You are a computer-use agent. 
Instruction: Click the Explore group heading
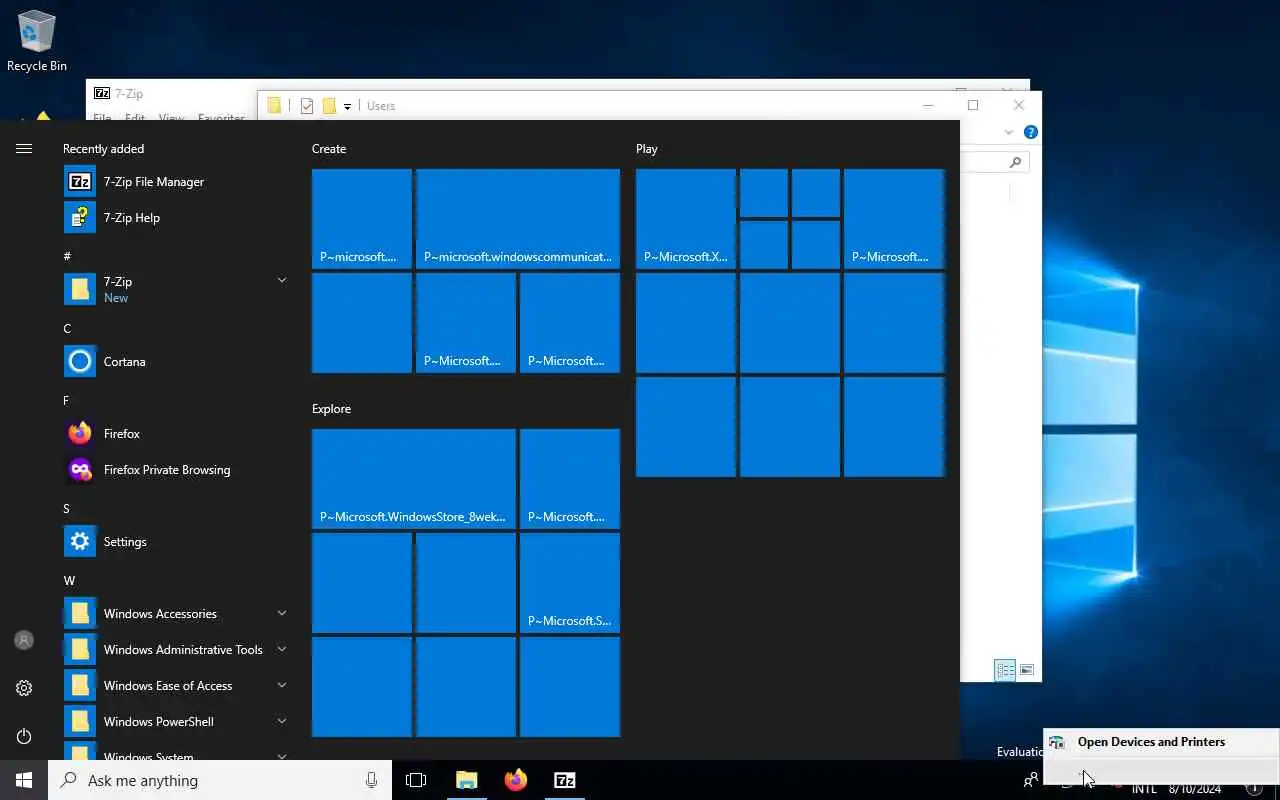click(x=331, y=409)
